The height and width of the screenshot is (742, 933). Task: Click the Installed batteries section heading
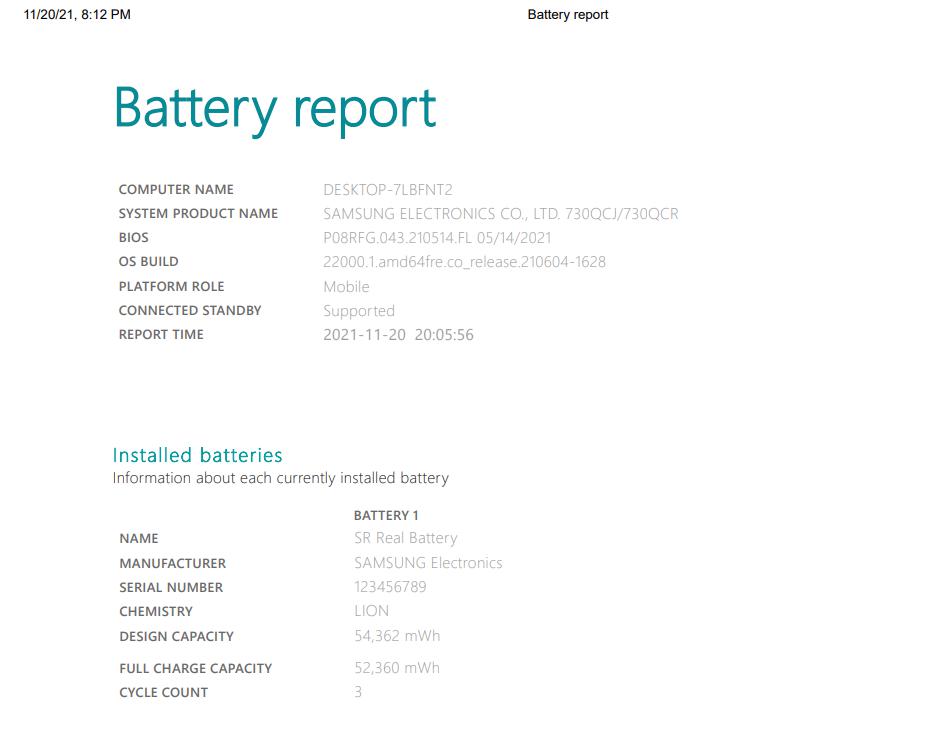(x=197, y=455)
